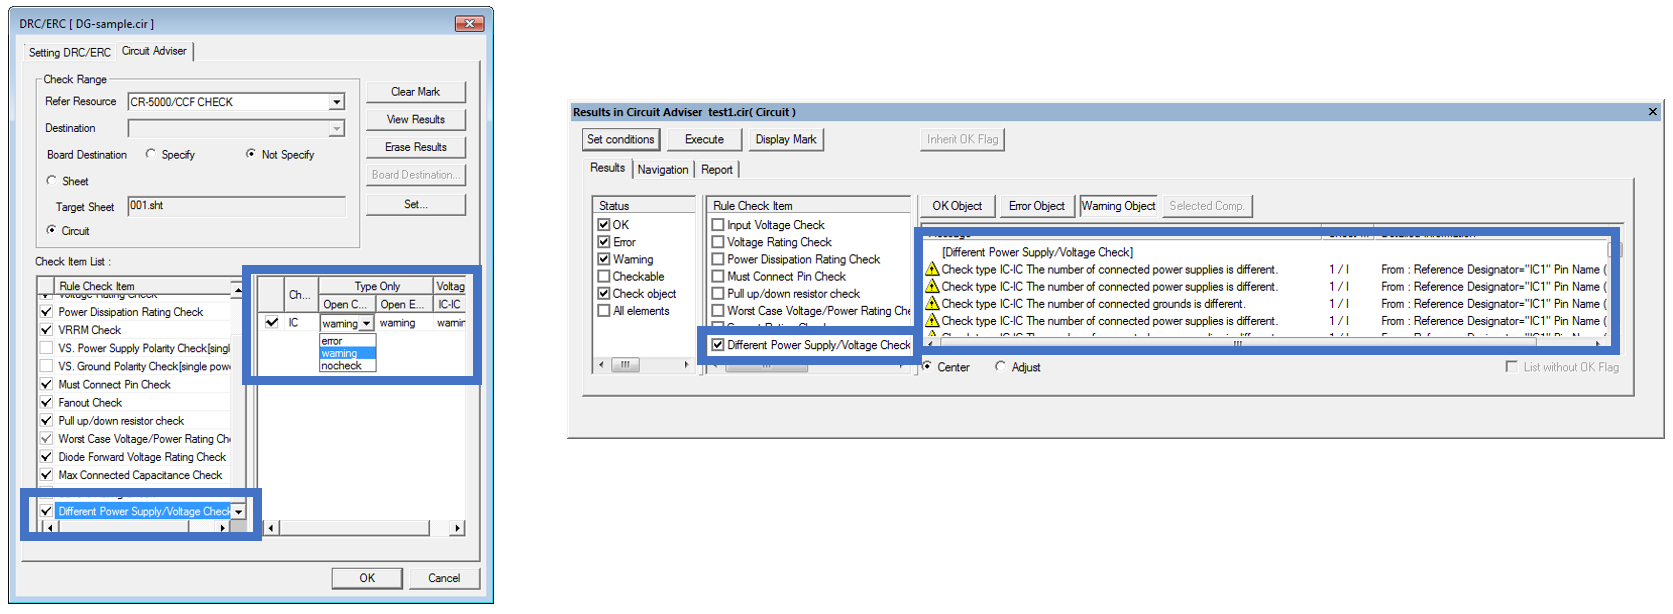Image resolution: width=1673 pixels, height=614 pixels.
Task: Enable the Checkable status checkbox
Action: tap(604, 276)
